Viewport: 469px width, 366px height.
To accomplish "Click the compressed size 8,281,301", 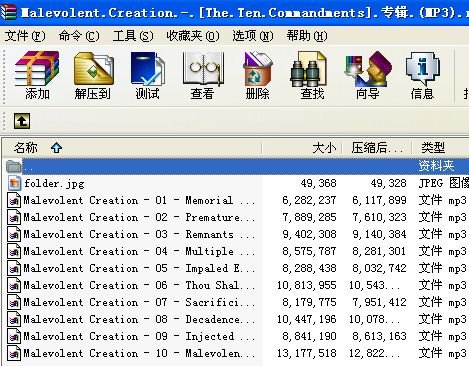I will [379, 251].
